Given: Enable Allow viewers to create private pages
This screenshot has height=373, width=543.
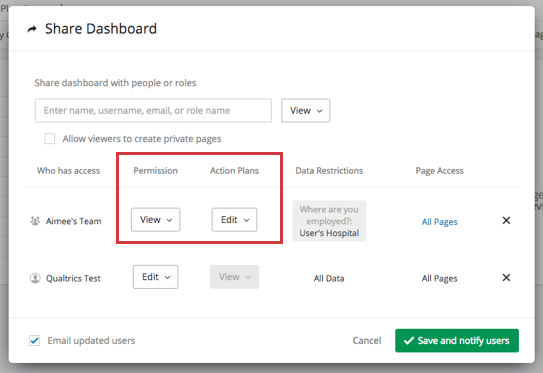Looking at the screenshot, I should point(50,139).
